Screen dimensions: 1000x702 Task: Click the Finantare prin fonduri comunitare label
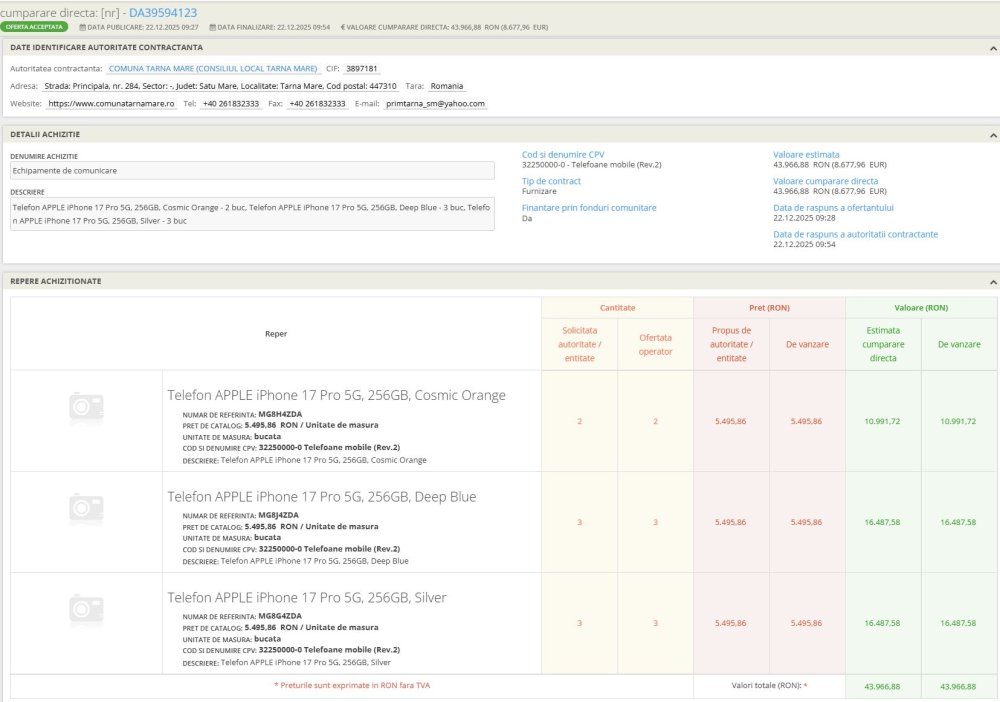tap(589, 208)
